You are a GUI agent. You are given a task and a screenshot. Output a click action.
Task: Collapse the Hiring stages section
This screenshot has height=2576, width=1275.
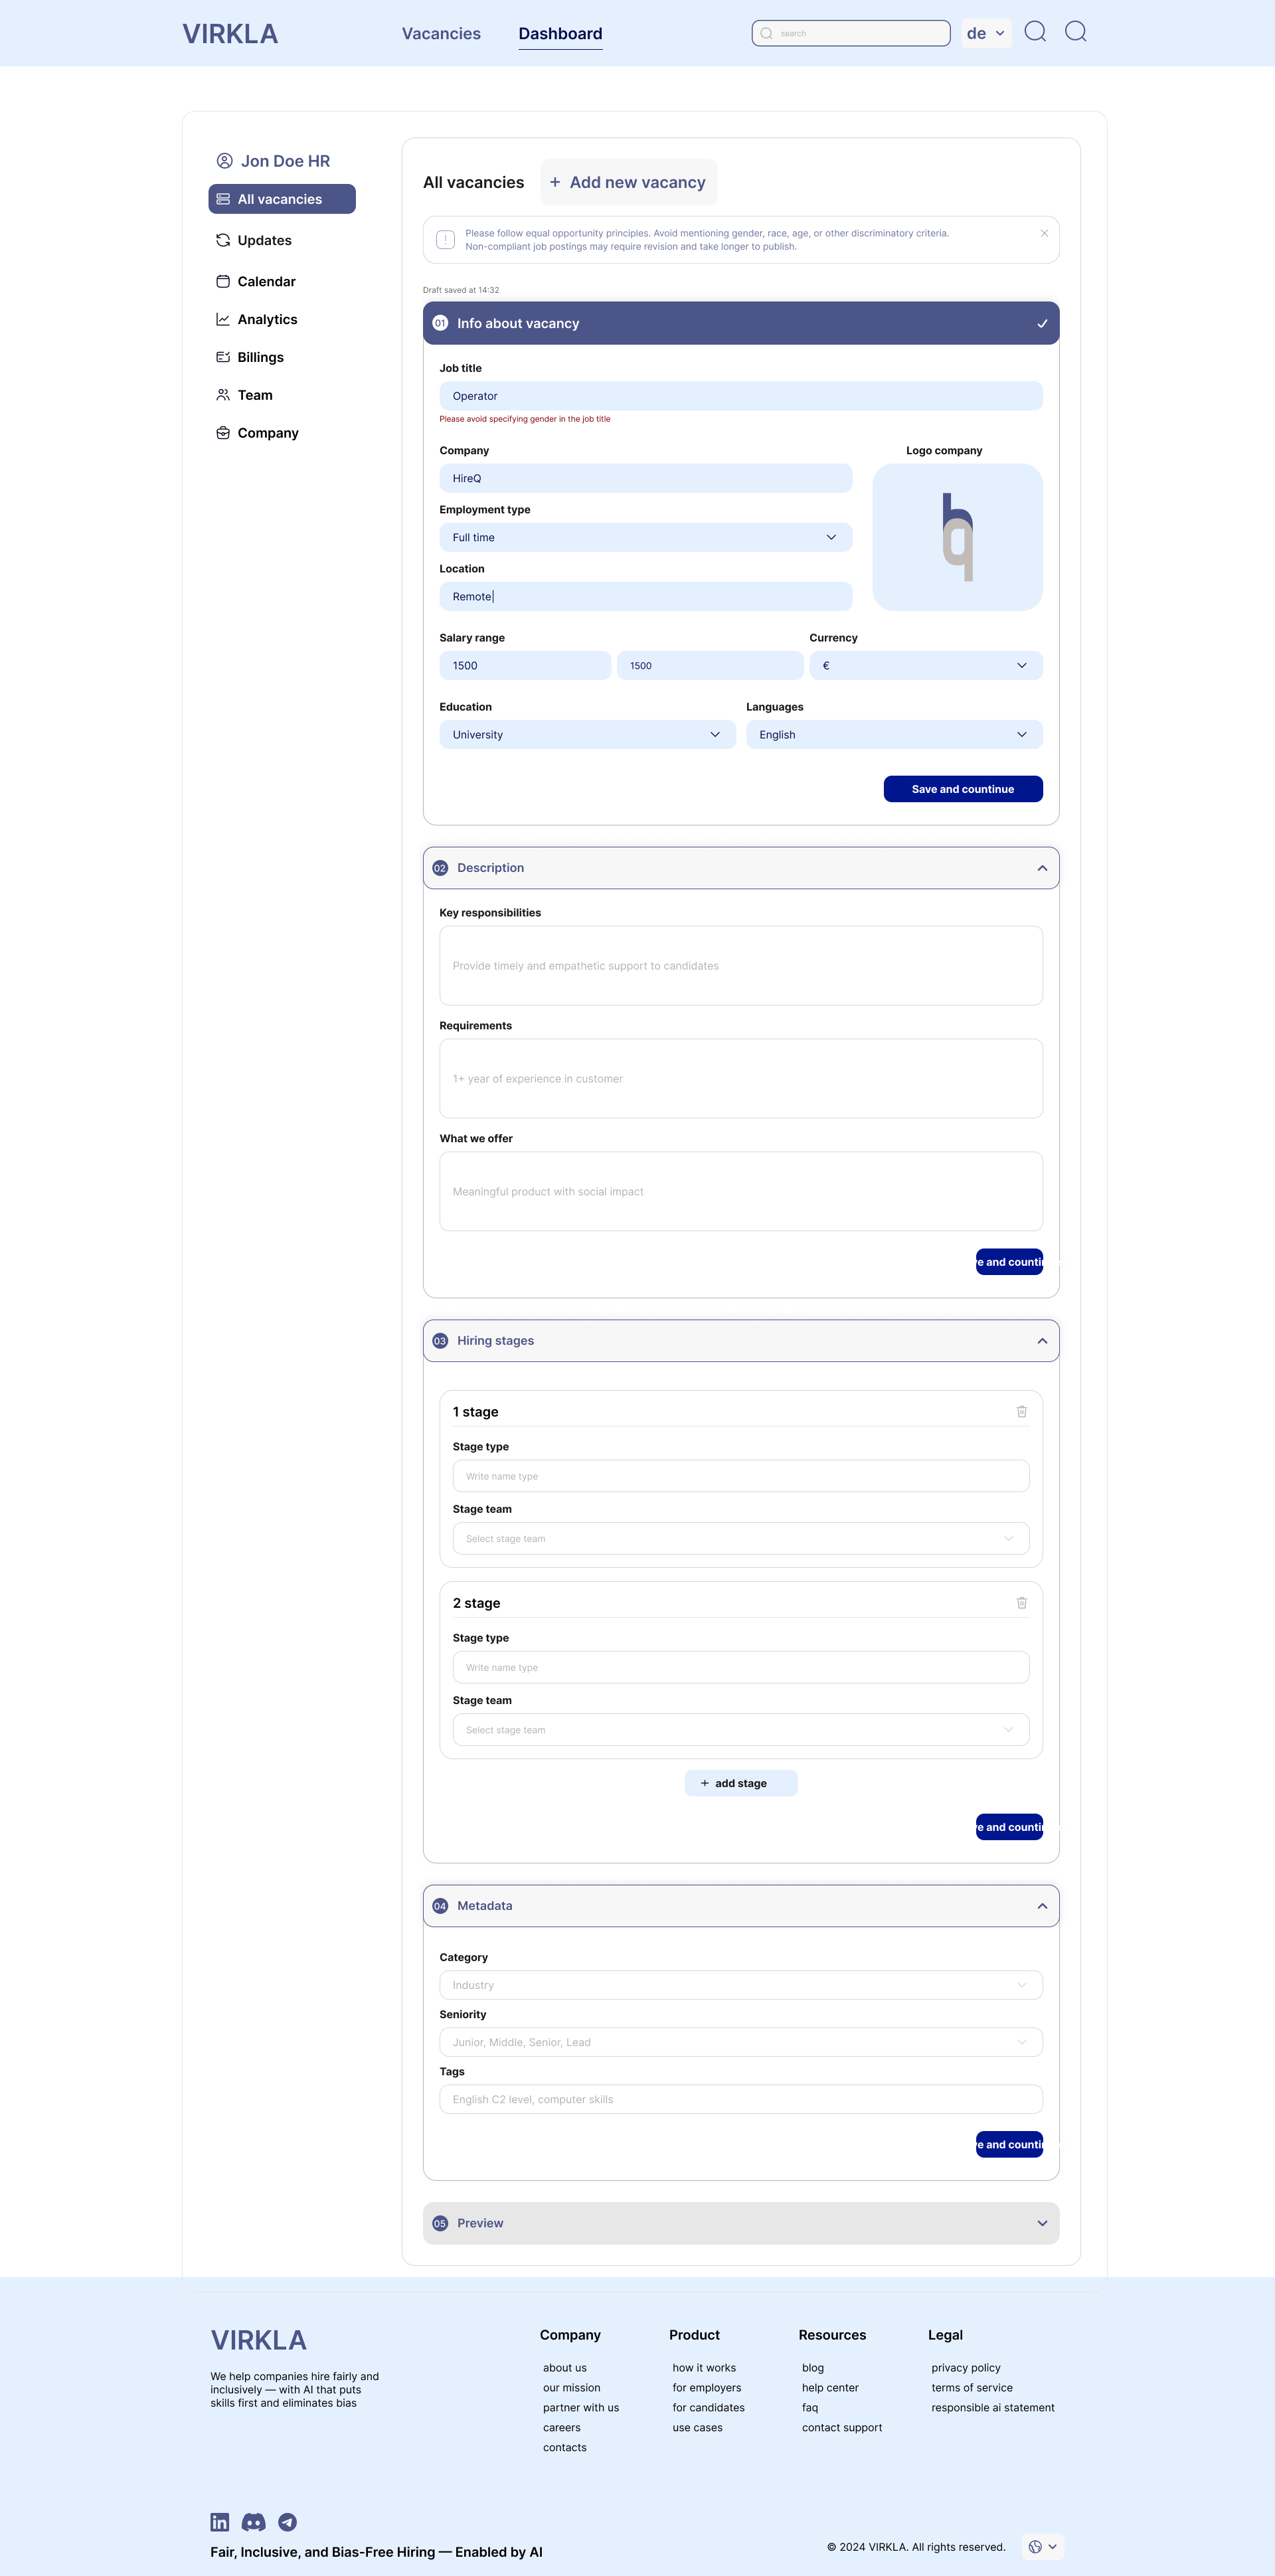click(1042, 1341)
